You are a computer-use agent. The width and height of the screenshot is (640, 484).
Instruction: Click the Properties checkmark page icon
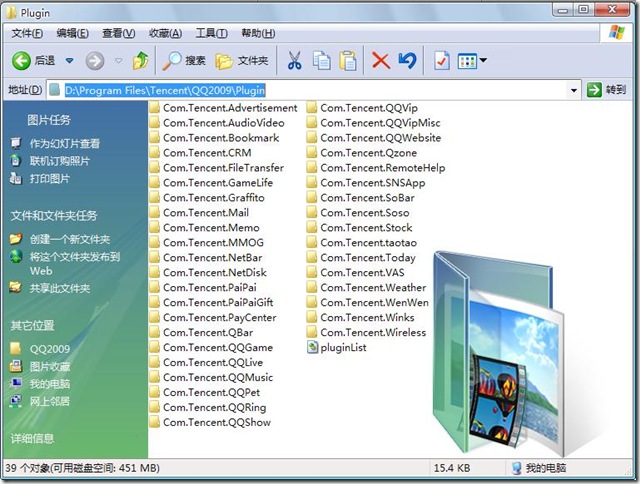click(442, 61)
